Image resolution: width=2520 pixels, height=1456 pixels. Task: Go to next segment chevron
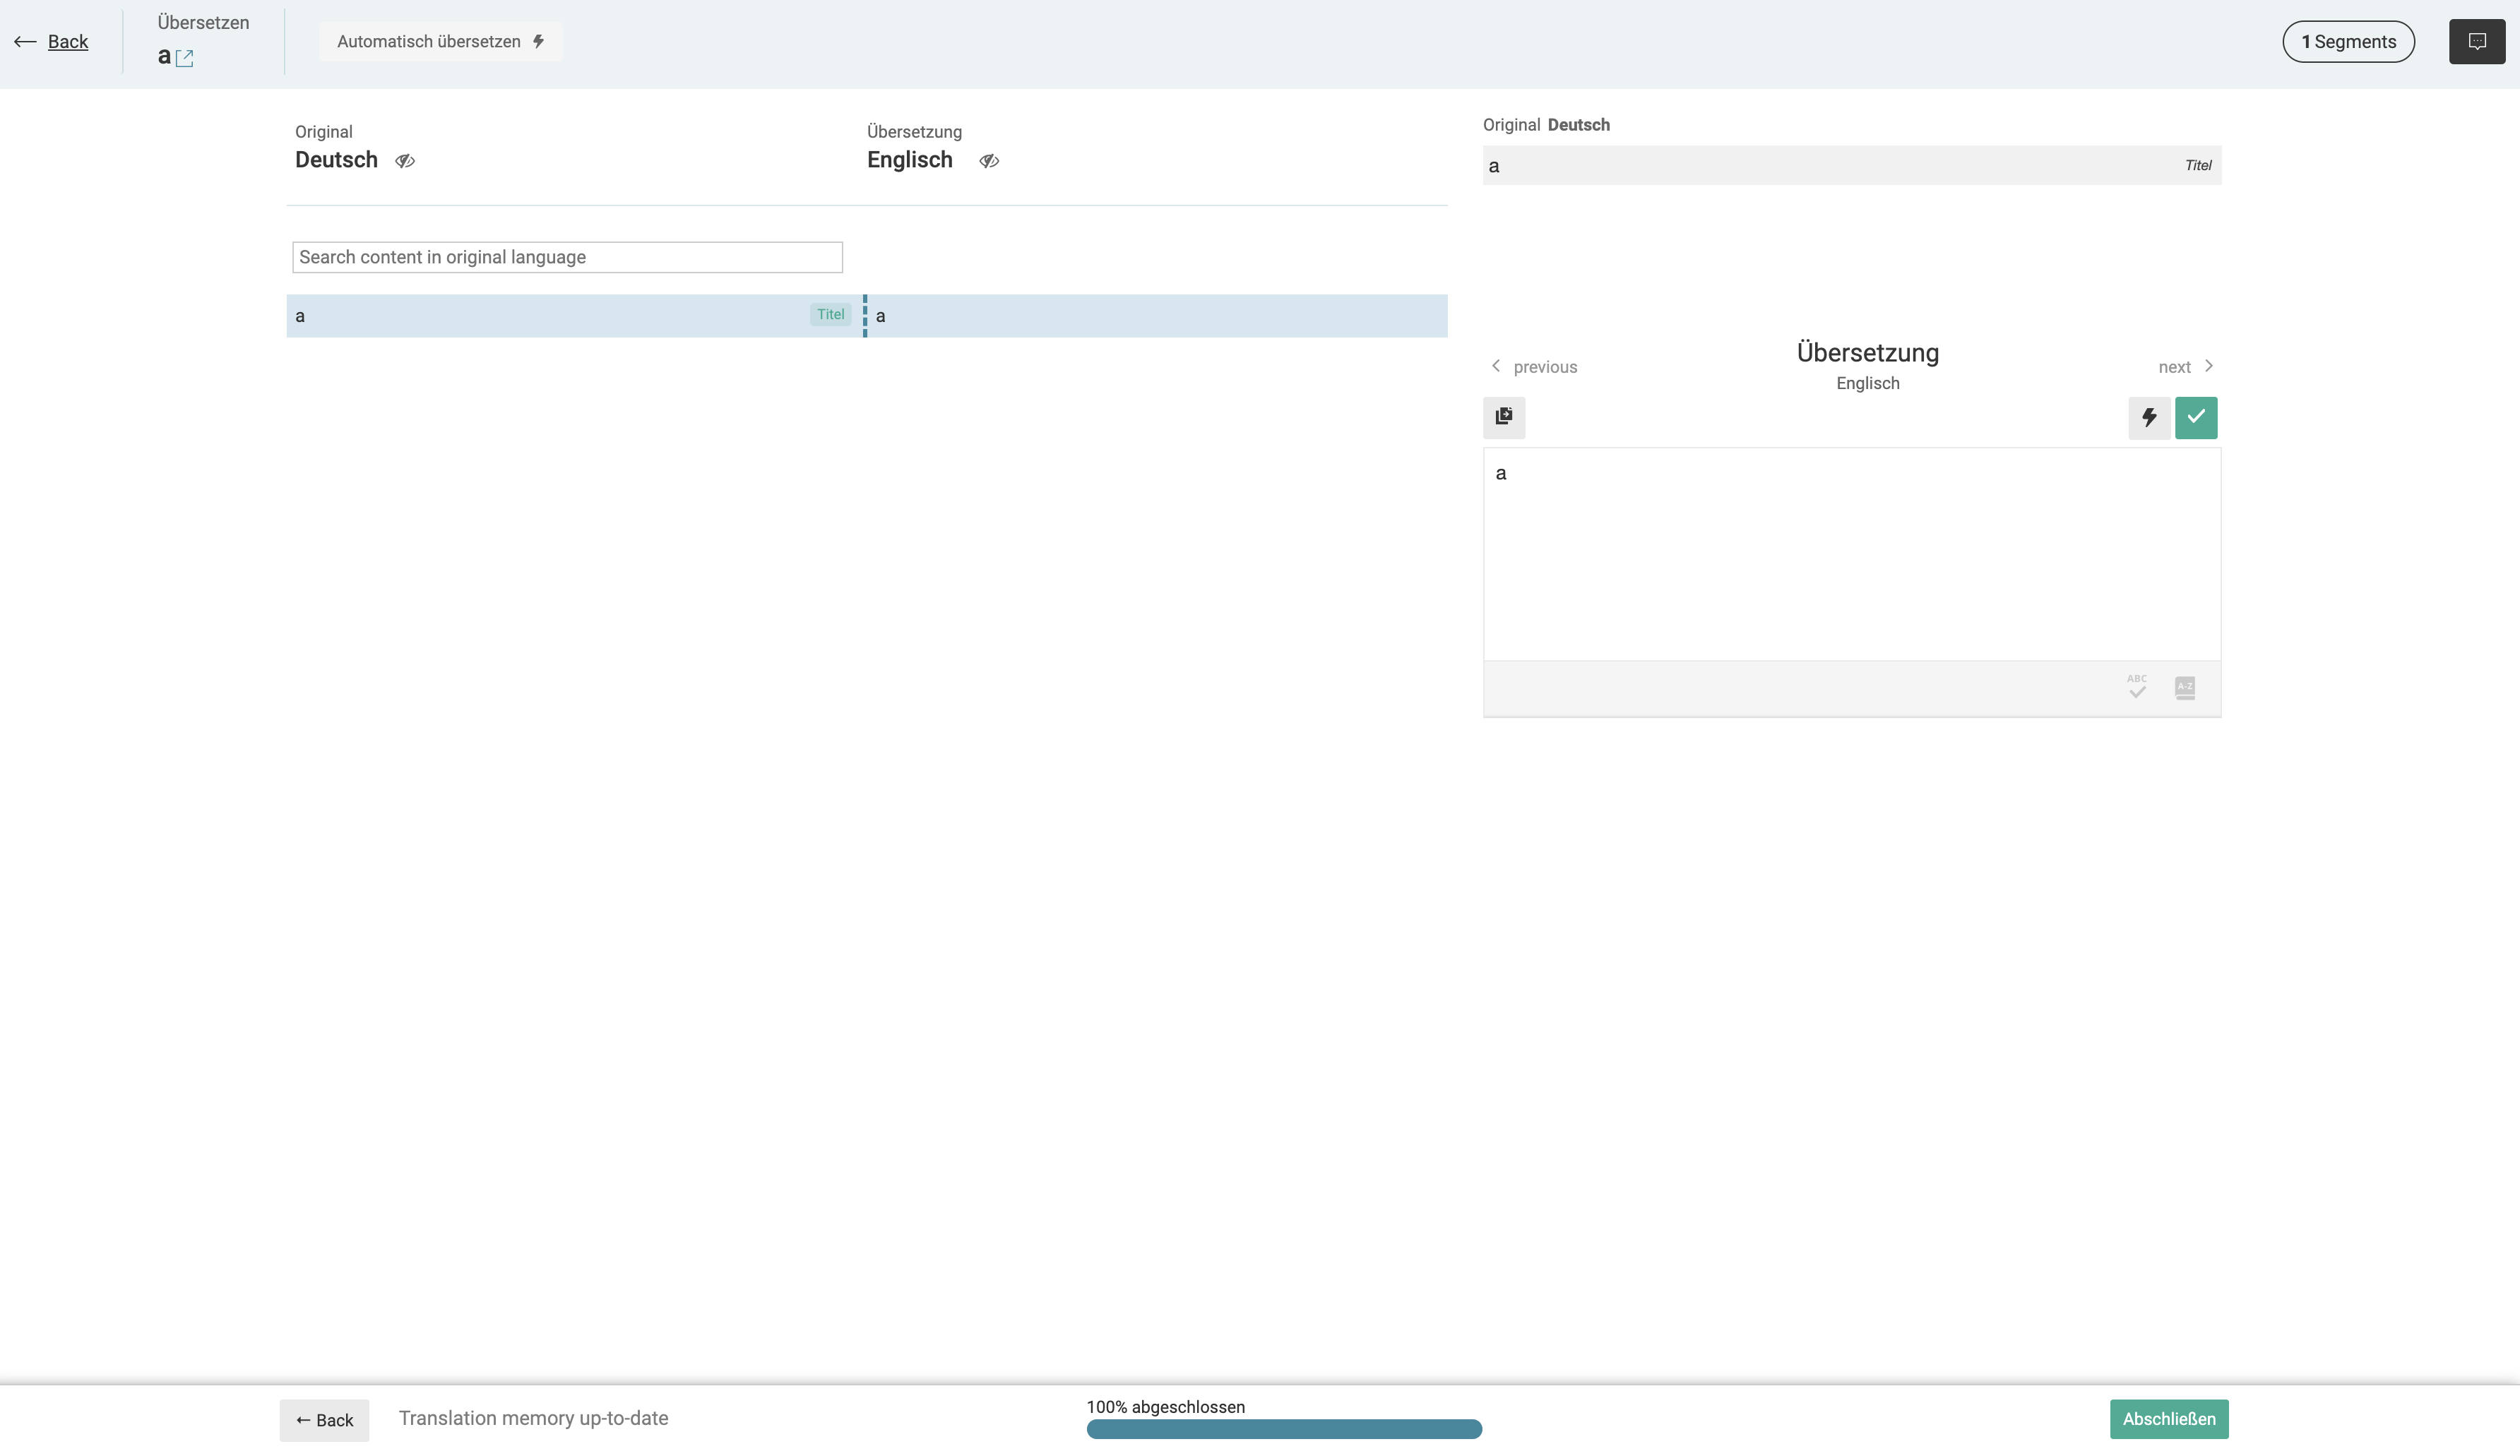tap(2209, 366)
